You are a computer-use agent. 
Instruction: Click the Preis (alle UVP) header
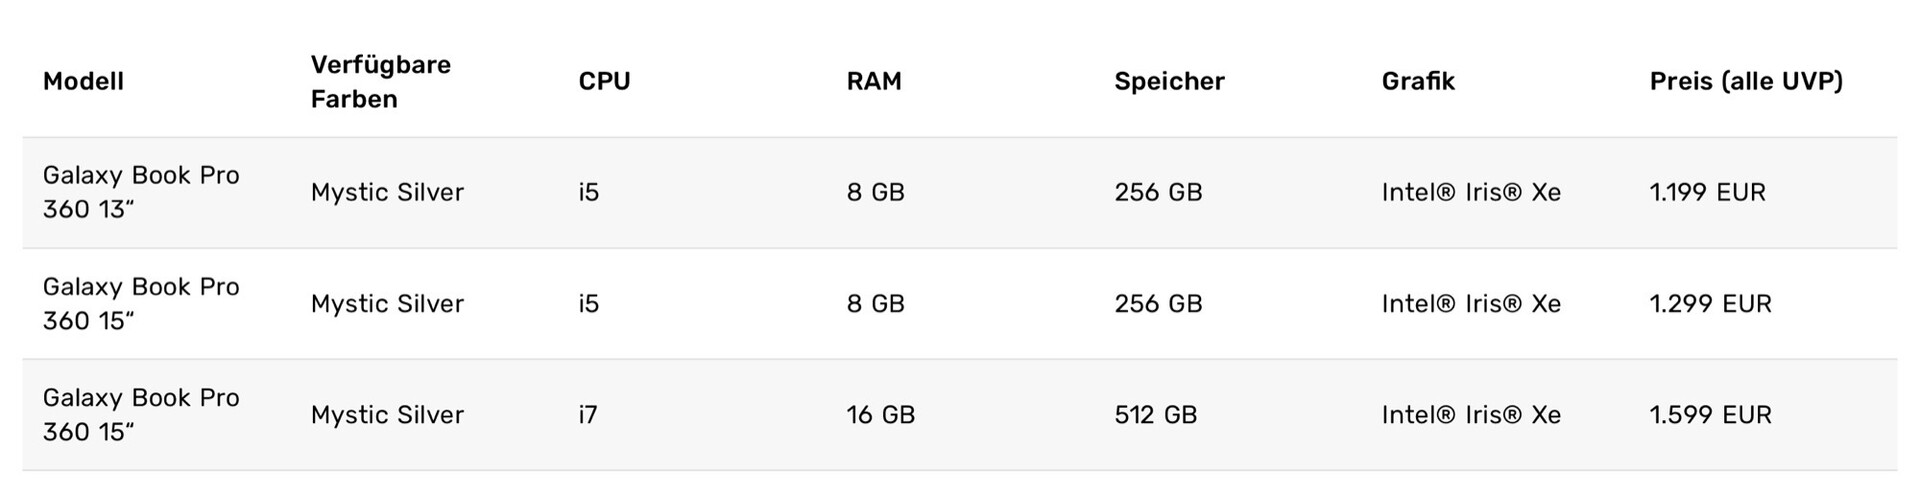1745,81
